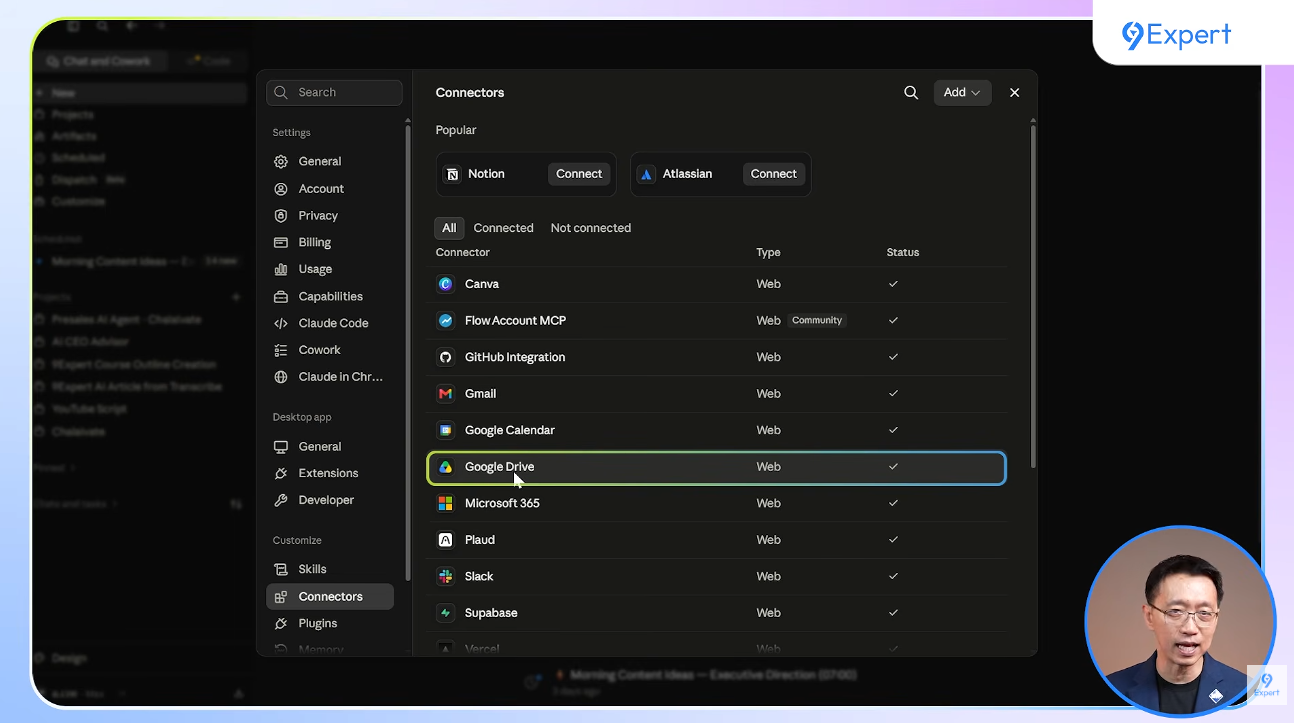Close the settings dialog
Viewport: 1294px width, 723px height.
(1014, 92)
